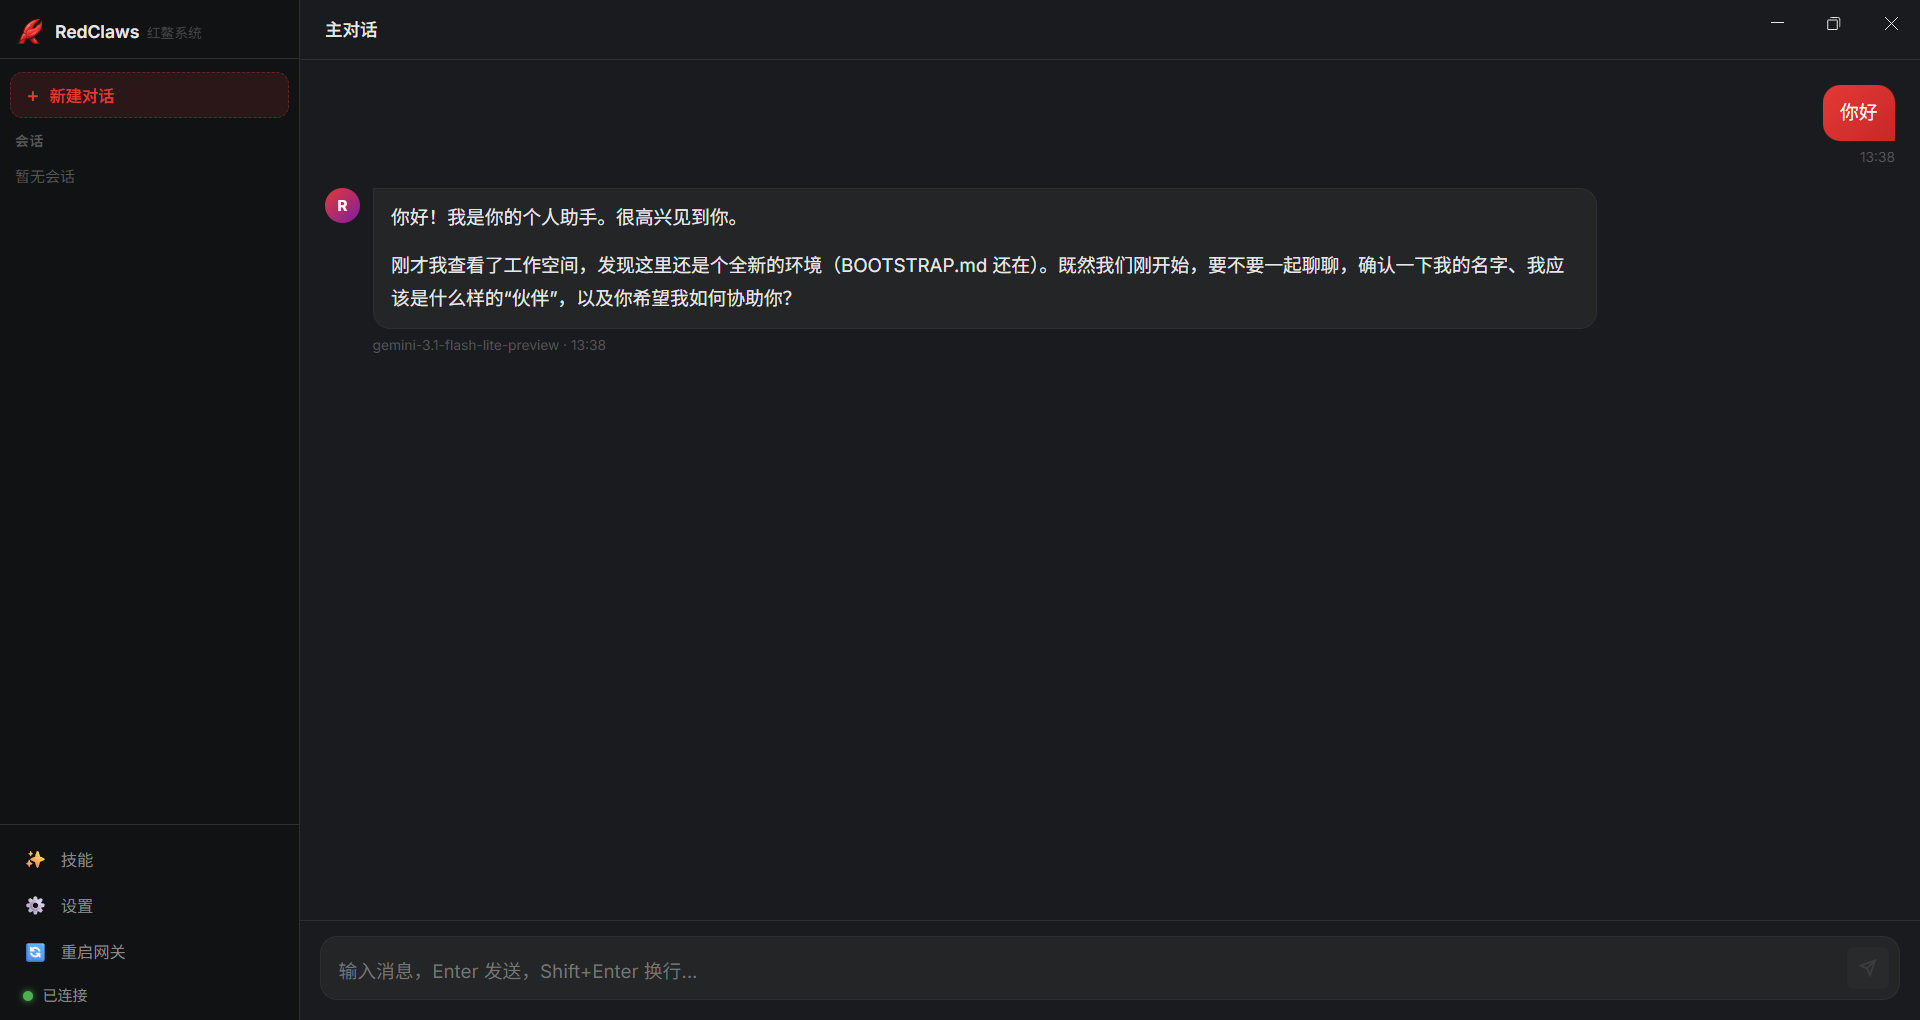Click the 红螯系统 subtitle text

coord(174,33)
